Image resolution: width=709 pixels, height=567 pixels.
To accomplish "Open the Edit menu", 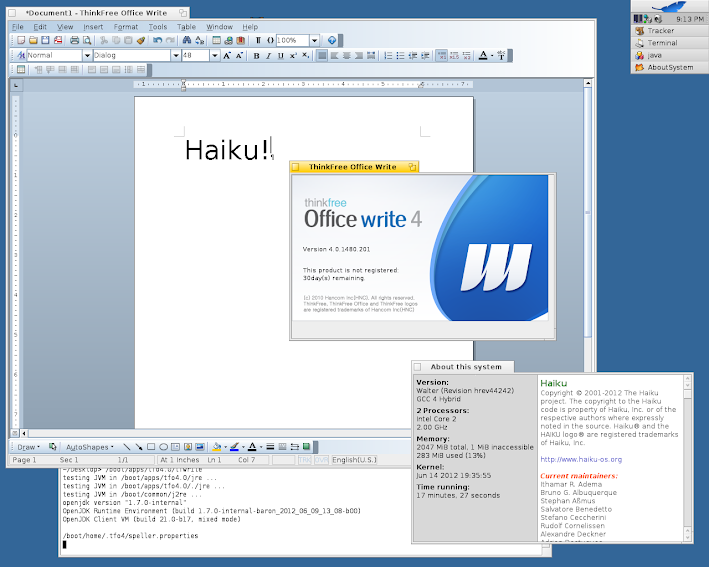I will point(40,27).
